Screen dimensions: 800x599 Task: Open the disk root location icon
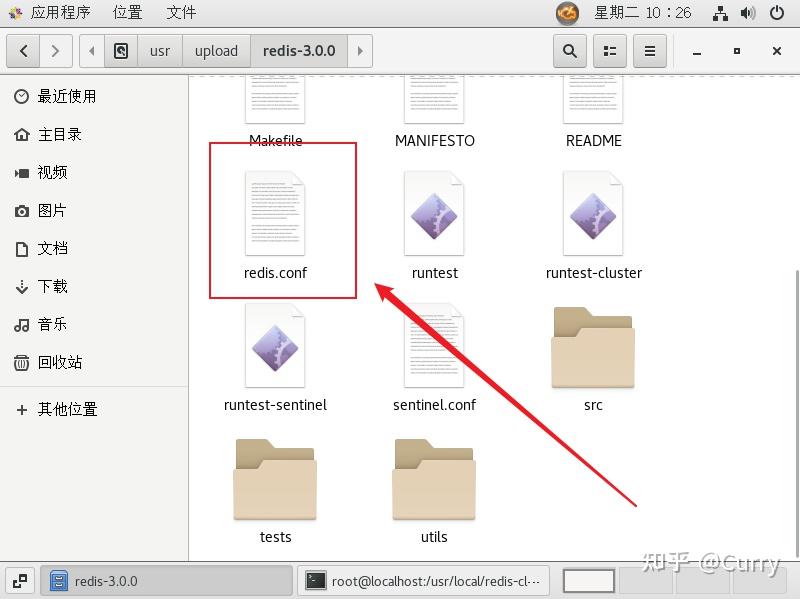tap(121, 51)
